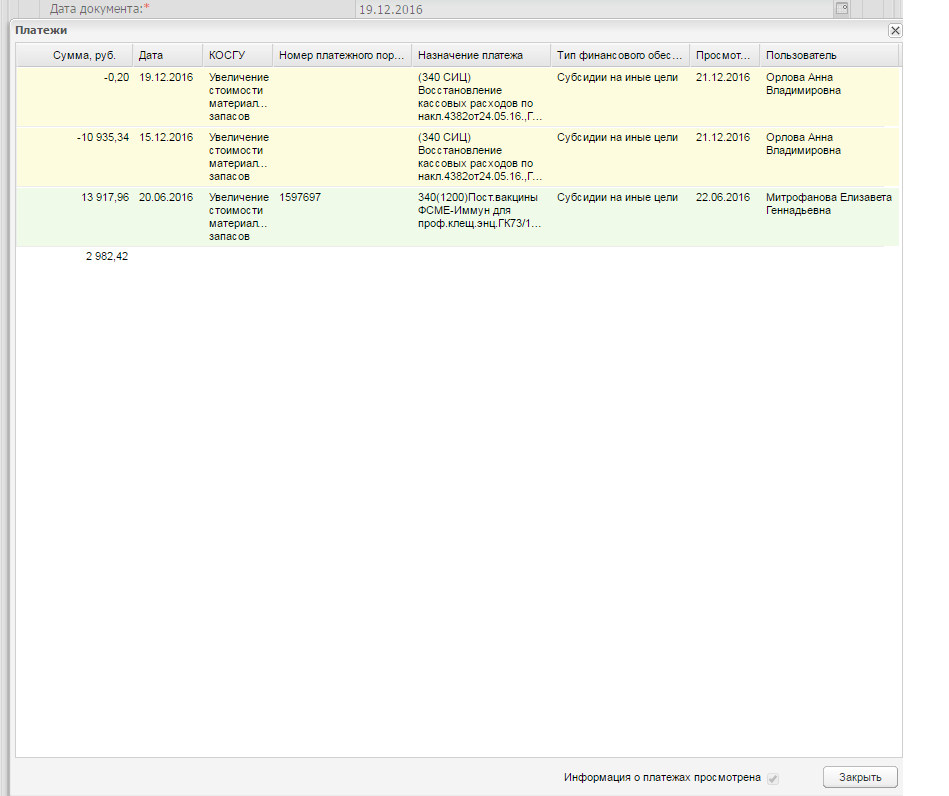Click the total sum 2 982,42
The width and height of the screenshot is (949, 796).
click(107, 257)
